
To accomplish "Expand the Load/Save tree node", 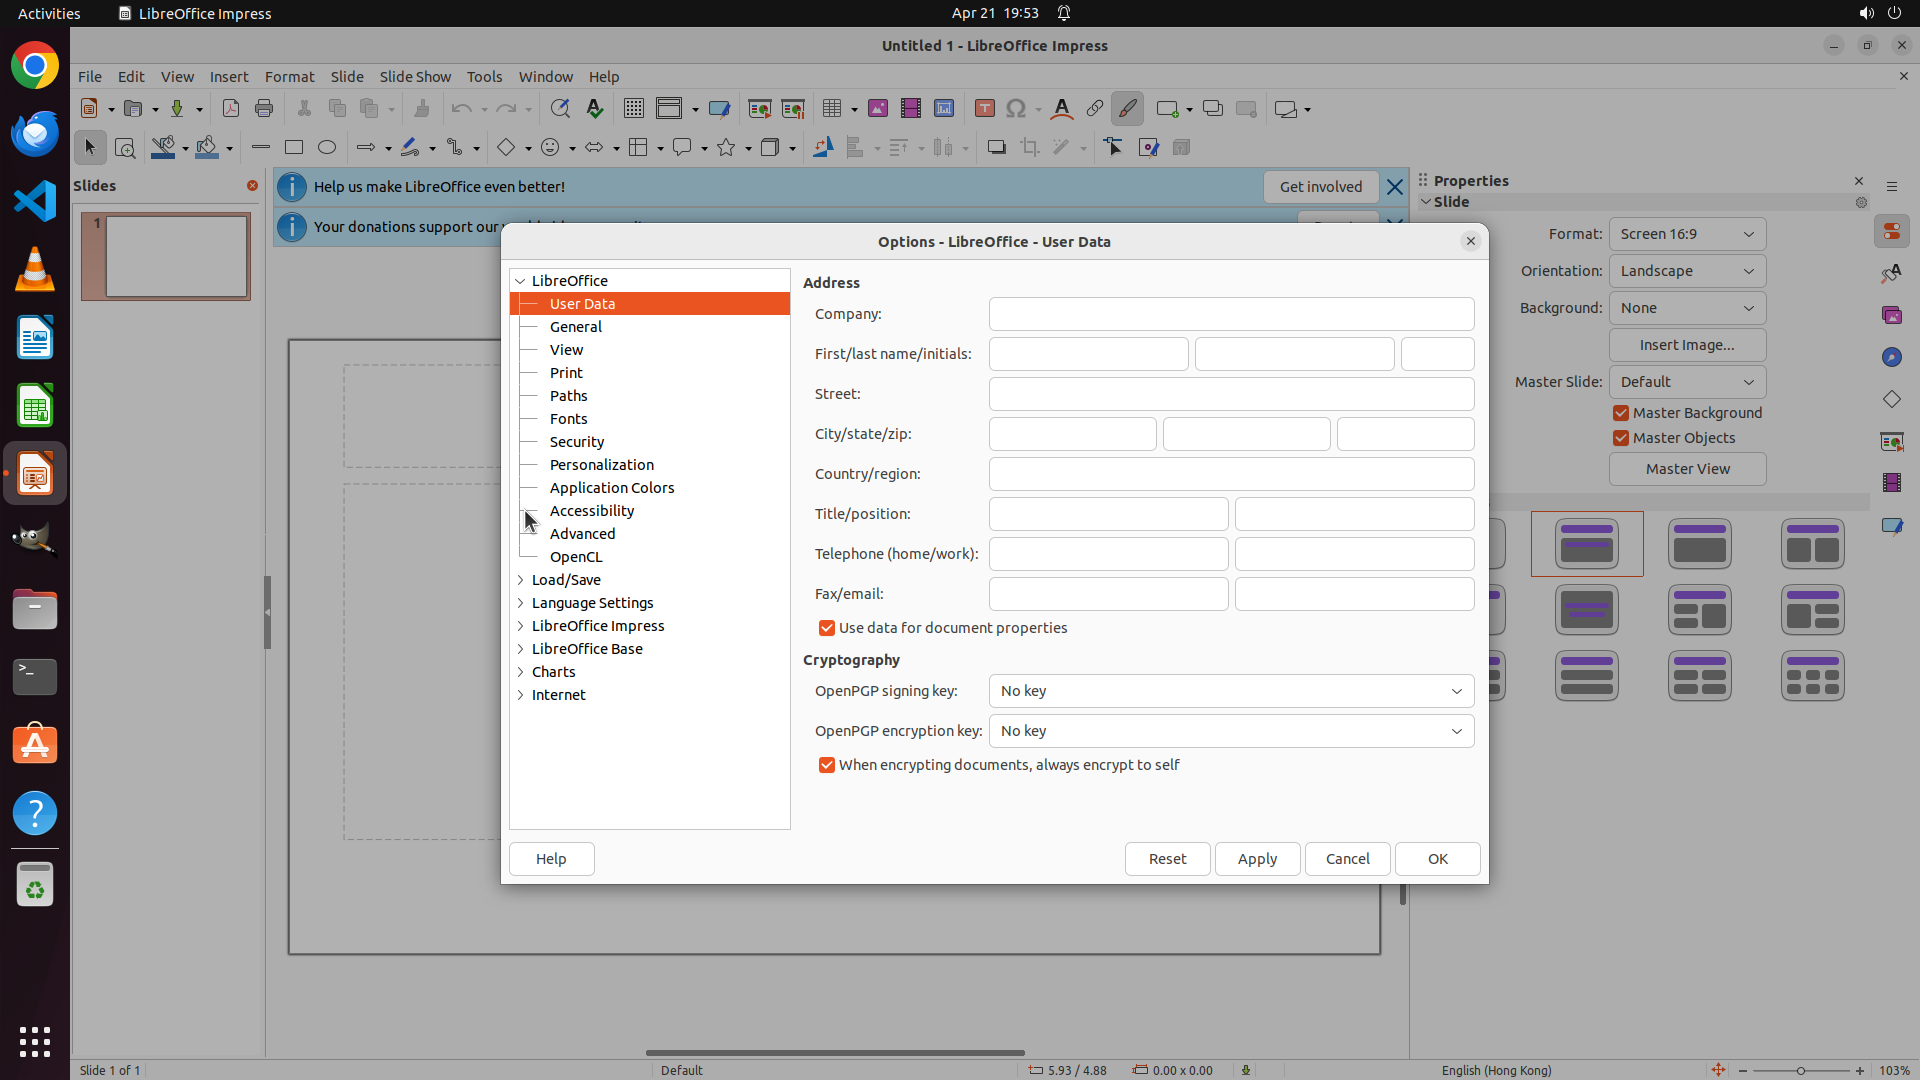I will pos(521,580).
